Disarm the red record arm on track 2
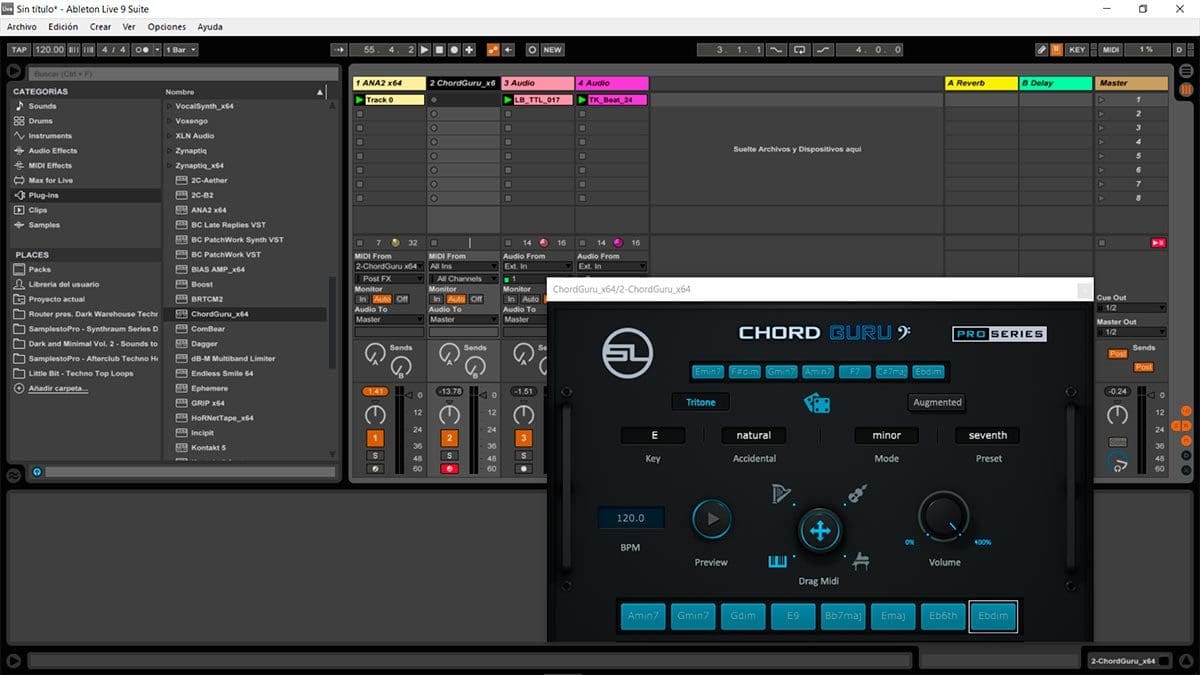 pyautogui.click(x=449, y=468)
